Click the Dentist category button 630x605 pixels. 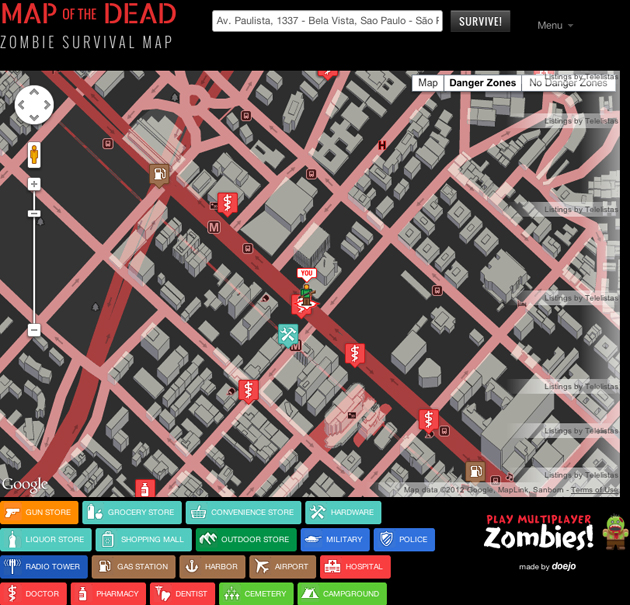pos(182,594)
